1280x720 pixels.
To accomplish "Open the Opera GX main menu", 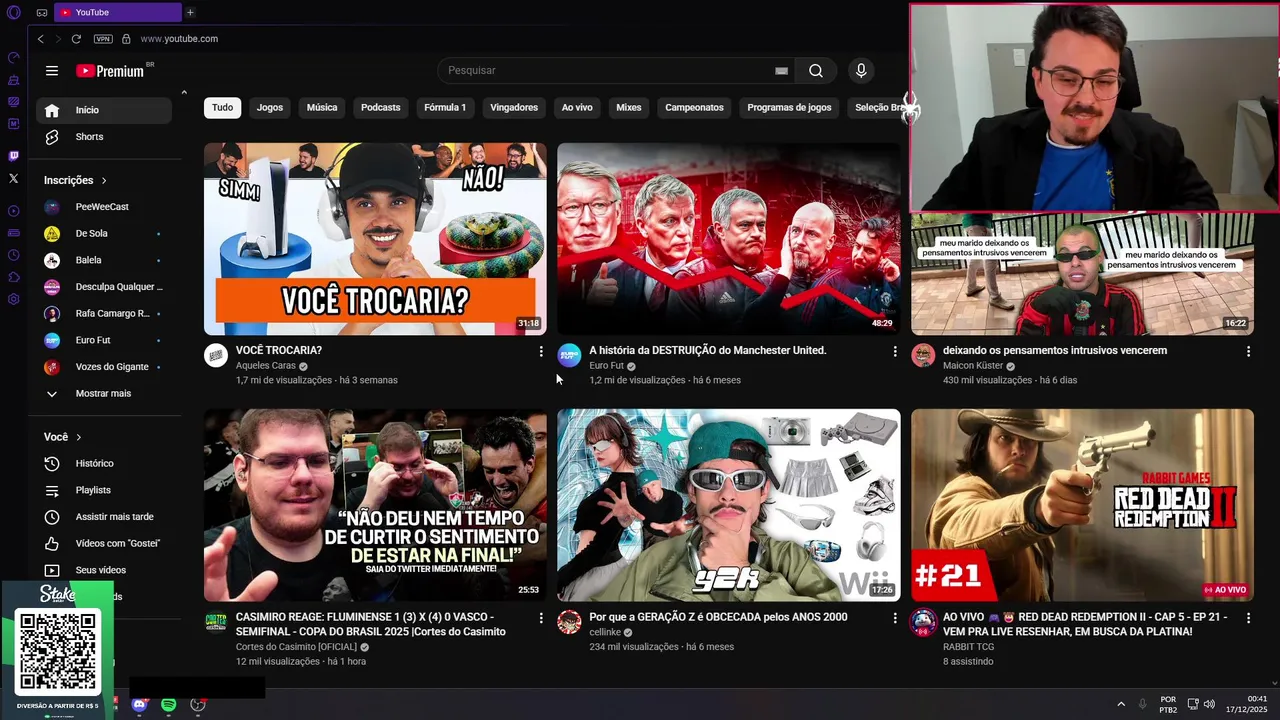I will 14,12.
